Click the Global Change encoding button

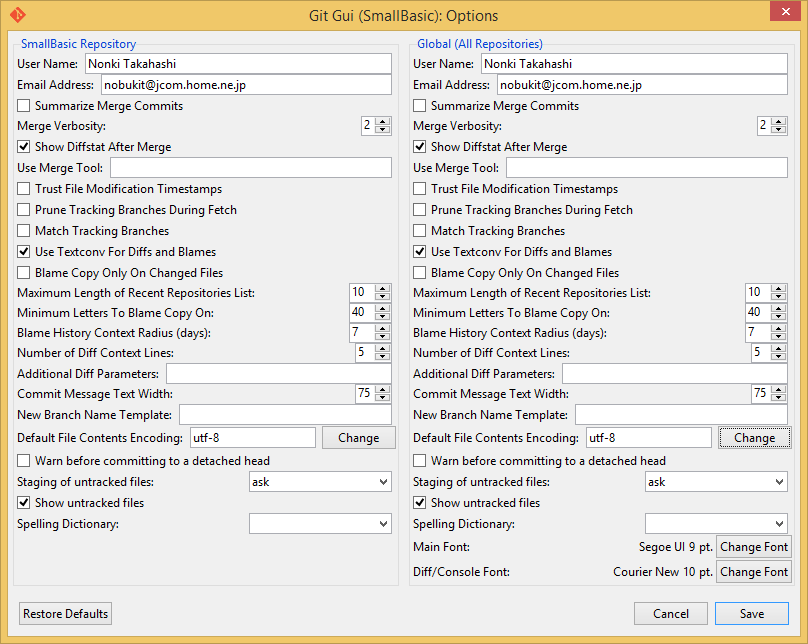coord(754,438)
